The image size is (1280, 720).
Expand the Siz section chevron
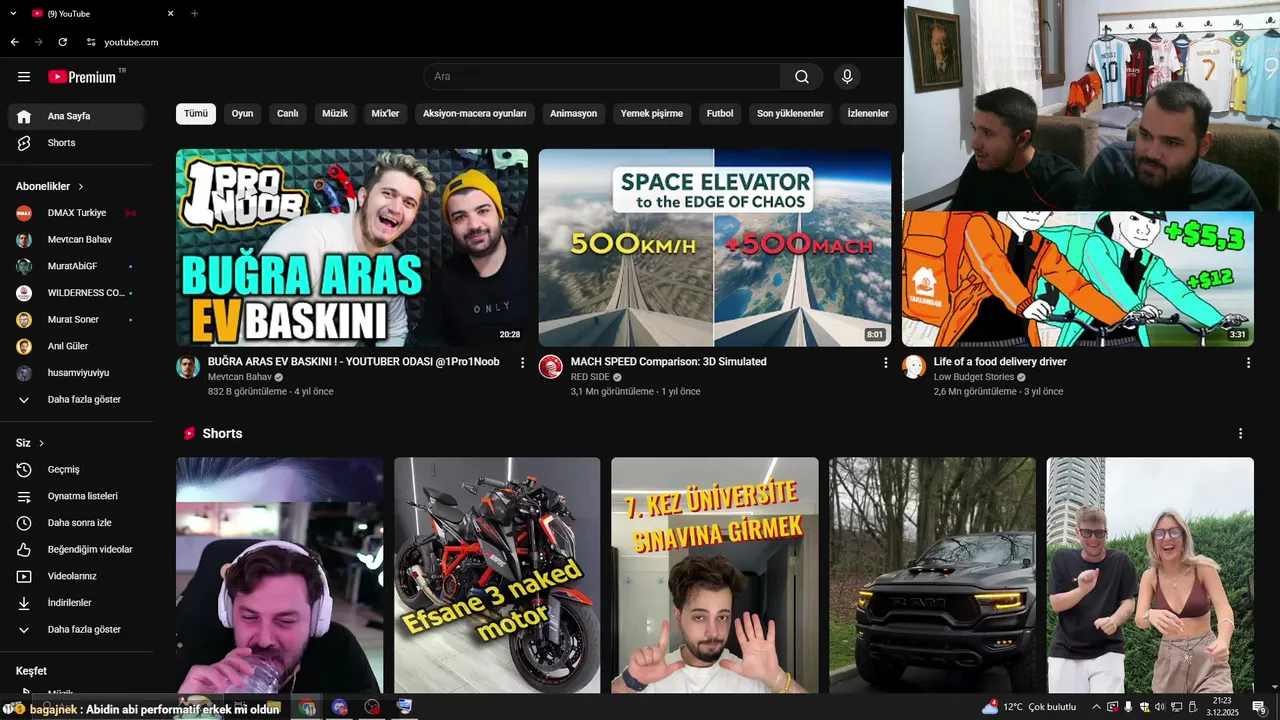coord(41,443)
